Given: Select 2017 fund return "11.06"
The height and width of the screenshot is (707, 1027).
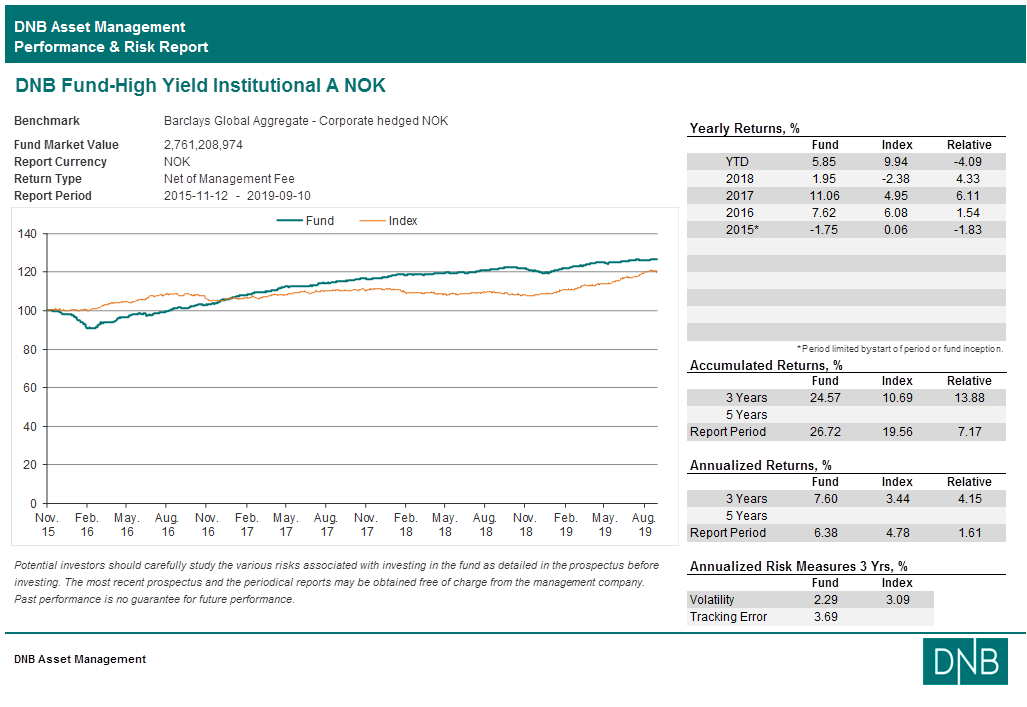Looking at the screenshot, I should click(824, 196).
